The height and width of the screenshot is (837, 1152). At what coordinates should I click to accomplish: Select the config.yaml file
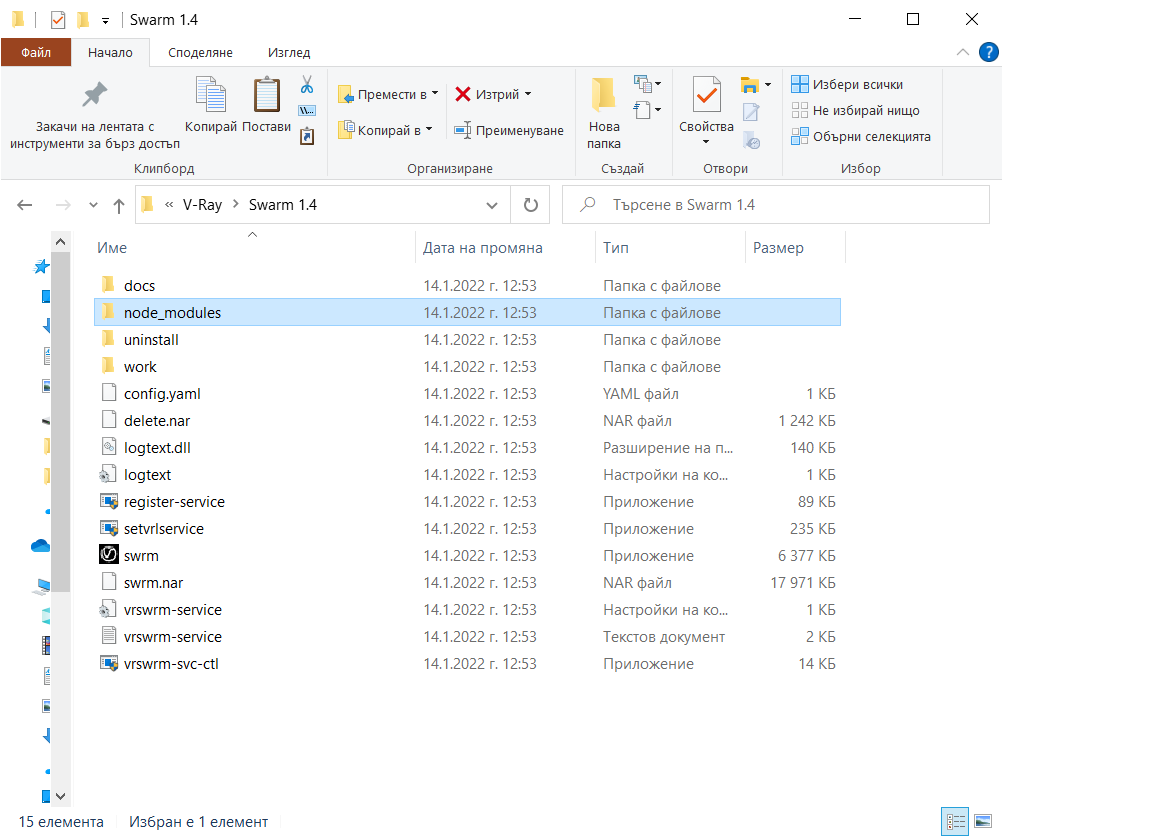coord(467,393)
